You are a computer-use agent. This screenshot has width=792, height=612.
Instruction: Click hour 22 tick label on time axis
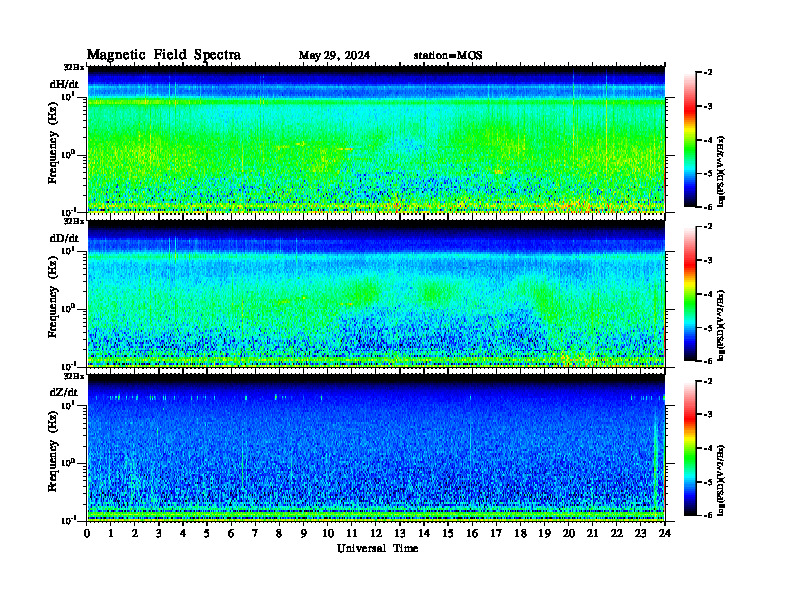617,534
